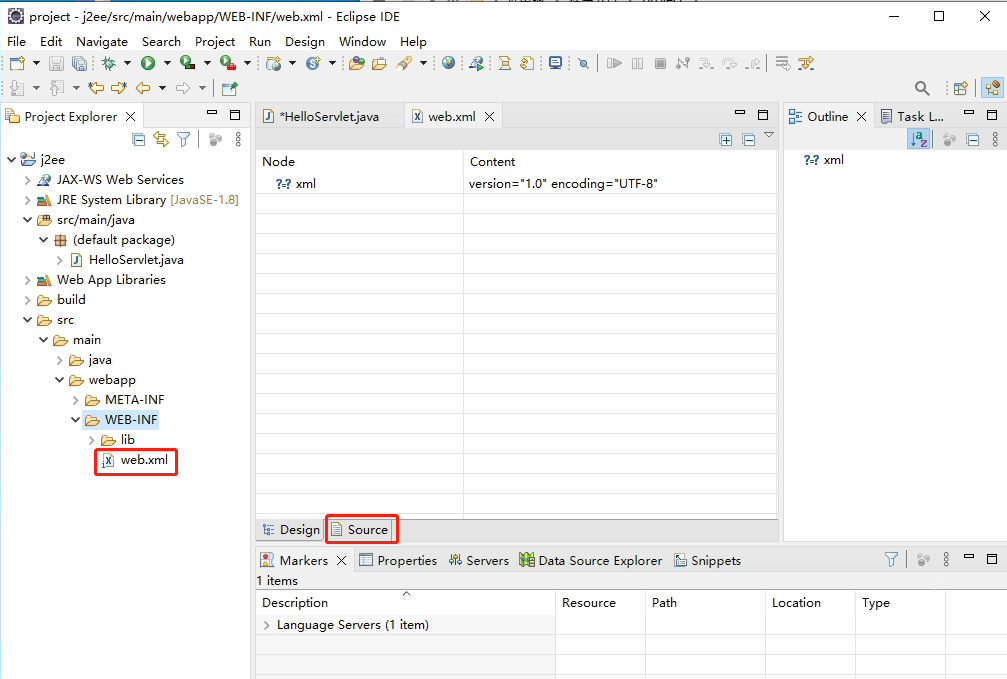Switch to Design tab of web.xml
Viewport: 1007px width, 679px height.
pos(292,529)
